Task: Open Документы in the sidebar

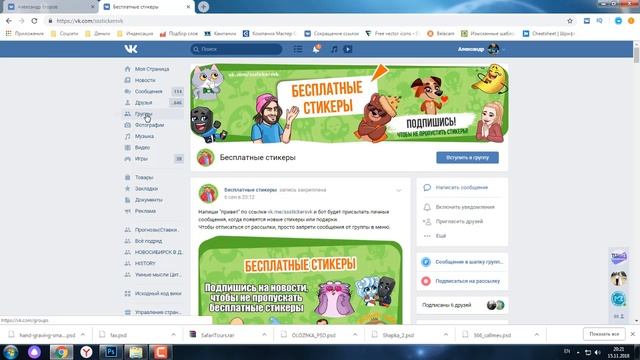Action: tap(149, 200)
